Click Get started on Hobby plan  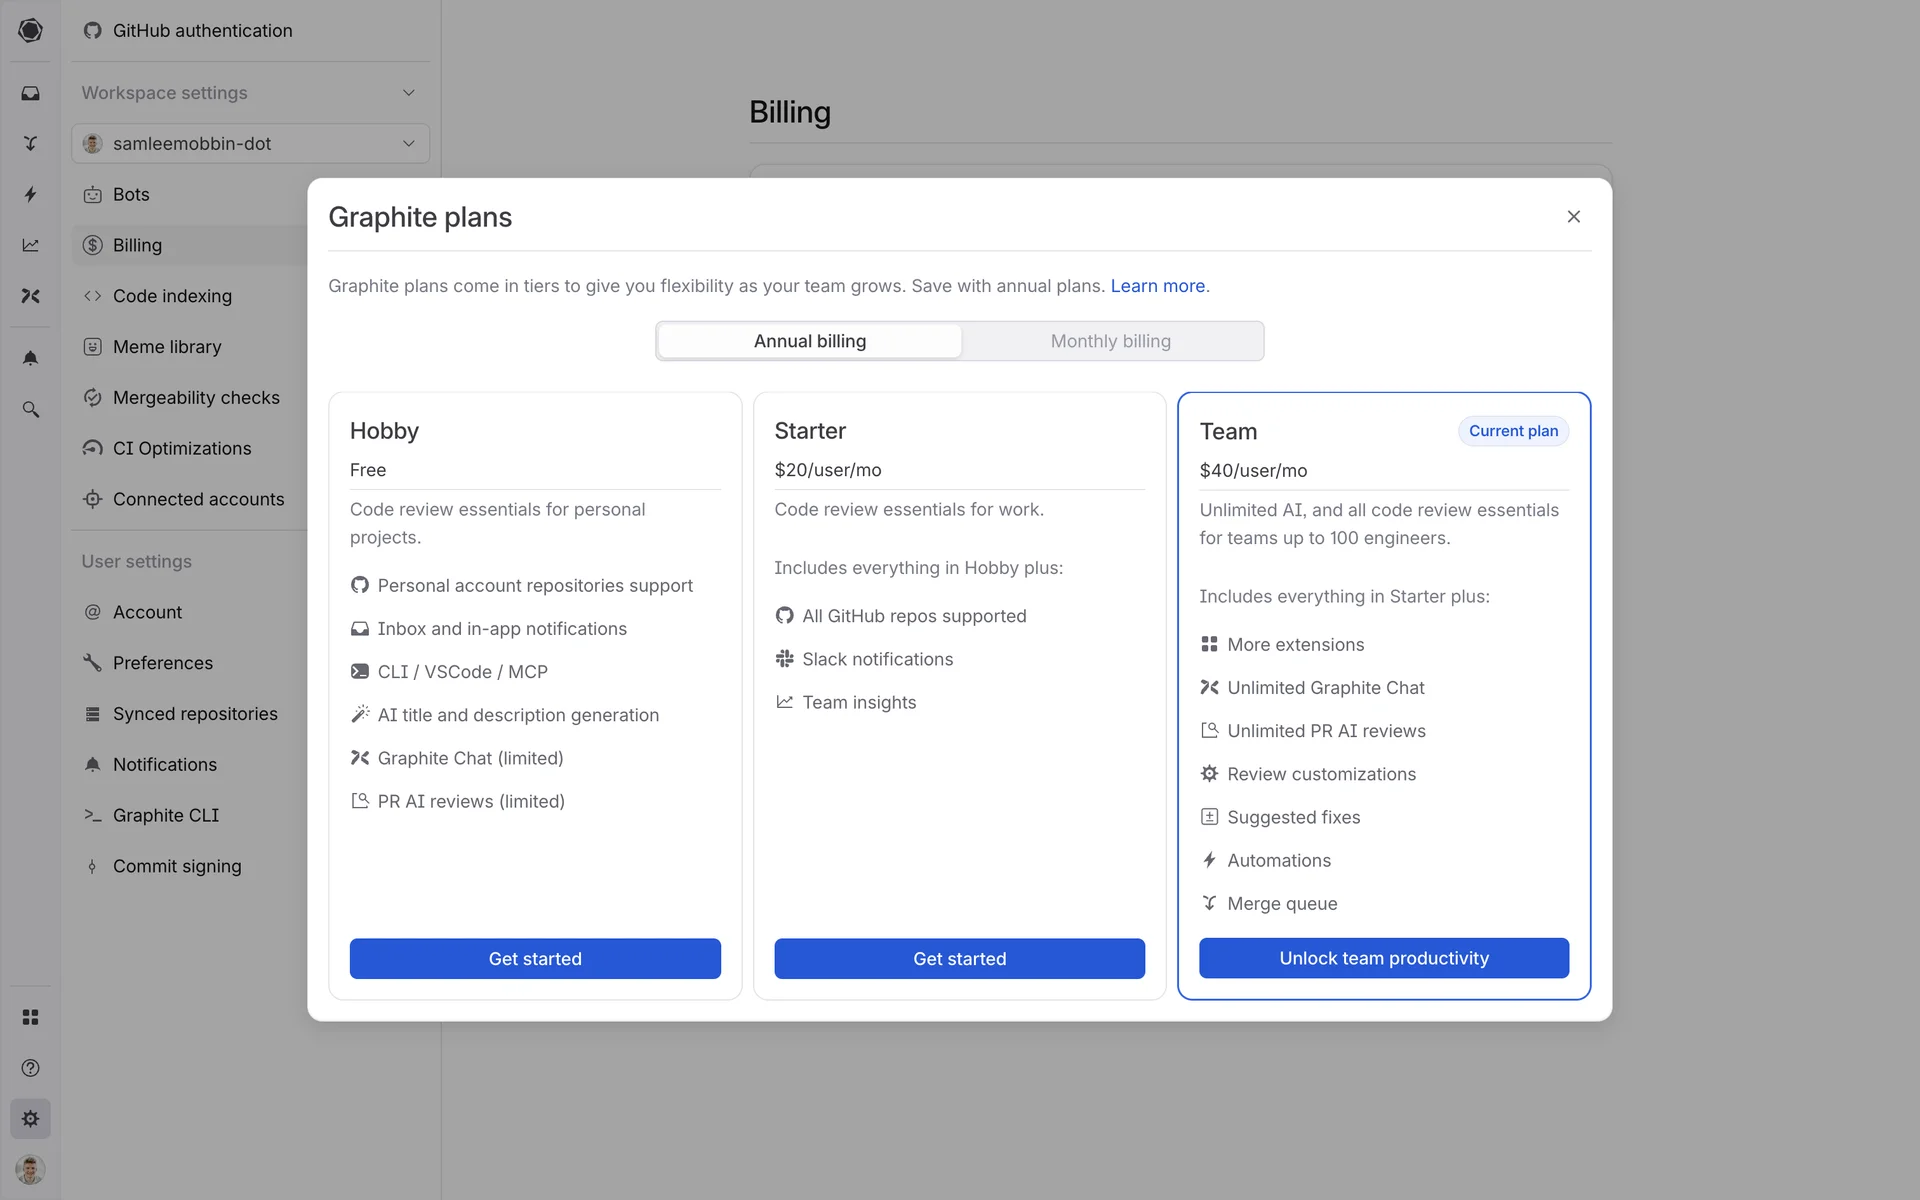[x=535, y=958]
